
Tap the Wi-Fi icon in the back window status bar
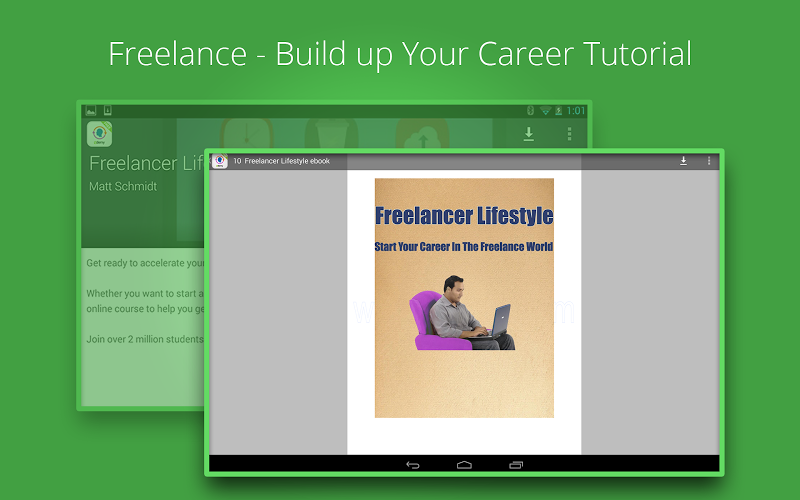(545, 111)
